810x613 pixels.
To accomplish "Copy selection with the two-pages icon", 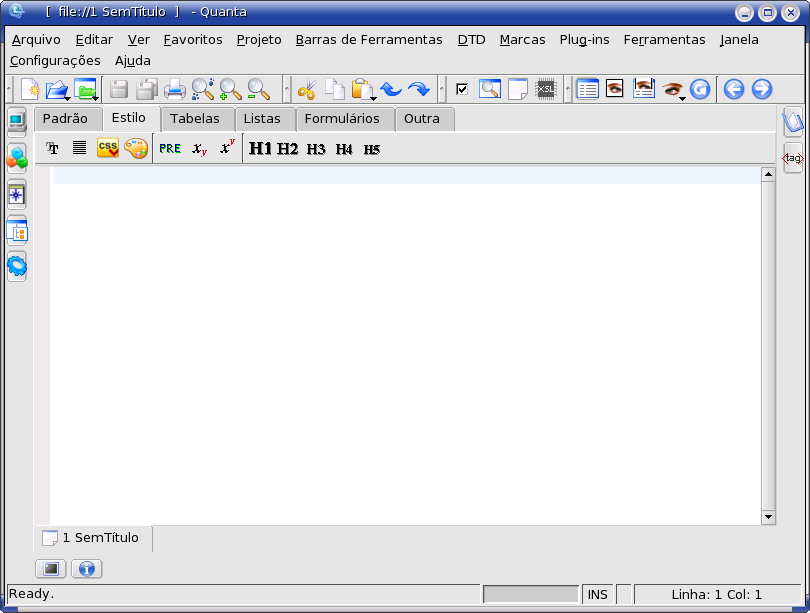I will 335,89.
